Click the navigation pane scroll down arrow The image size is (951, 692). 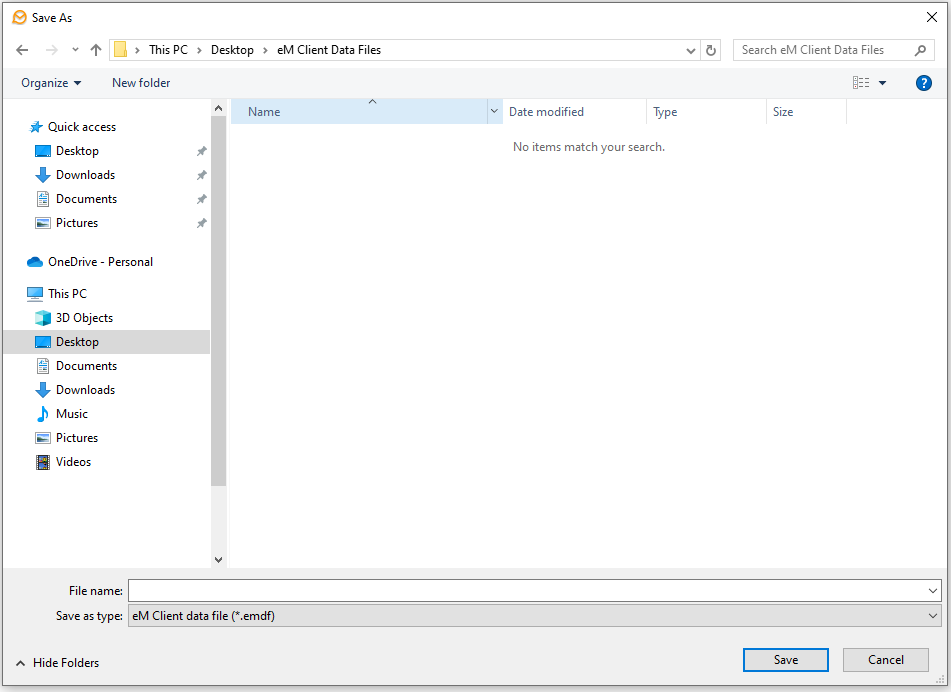(218, 559)
